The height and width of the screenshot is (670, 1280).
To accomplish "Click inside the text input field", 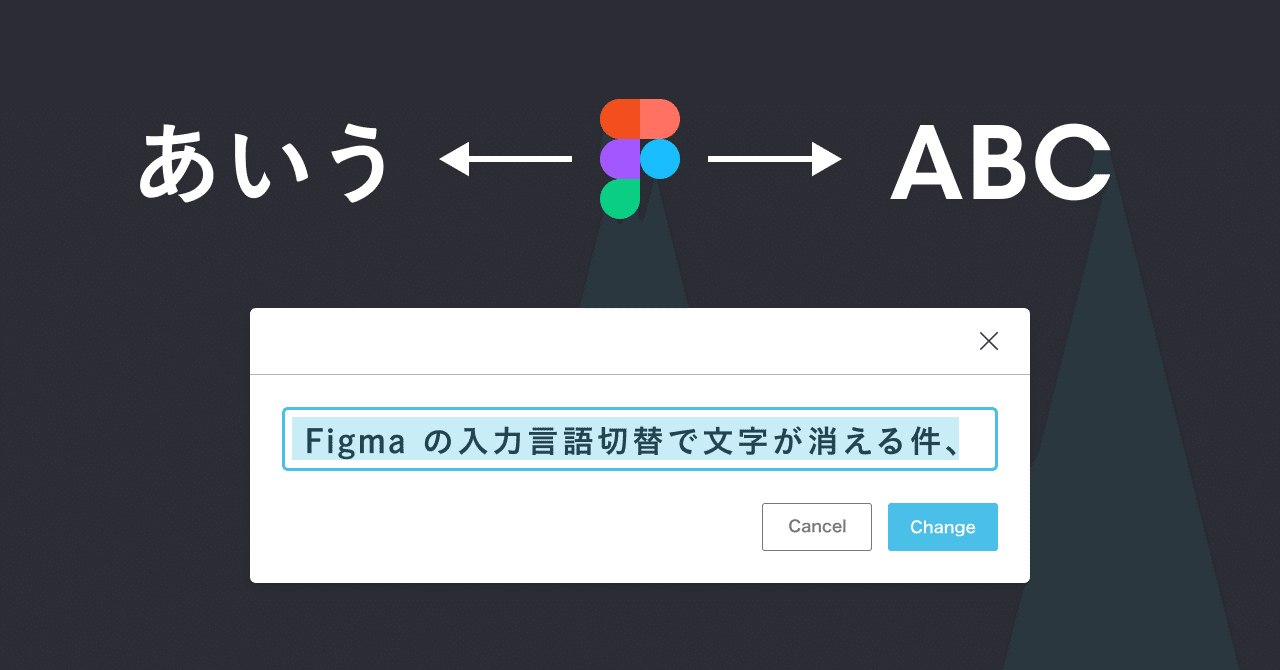I will point(640,439).
